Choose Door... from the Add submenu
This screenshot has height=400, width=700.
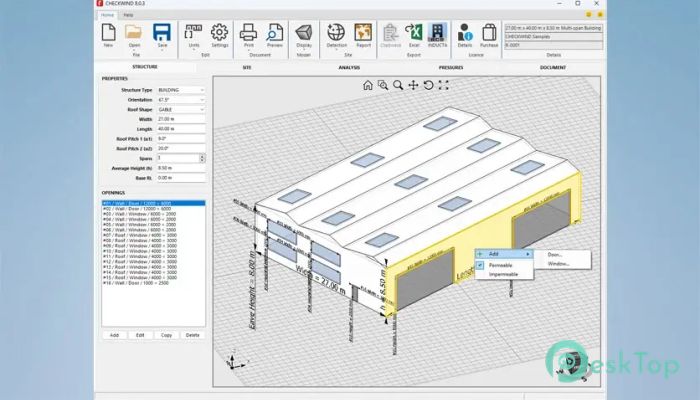(x=555, y=254)
